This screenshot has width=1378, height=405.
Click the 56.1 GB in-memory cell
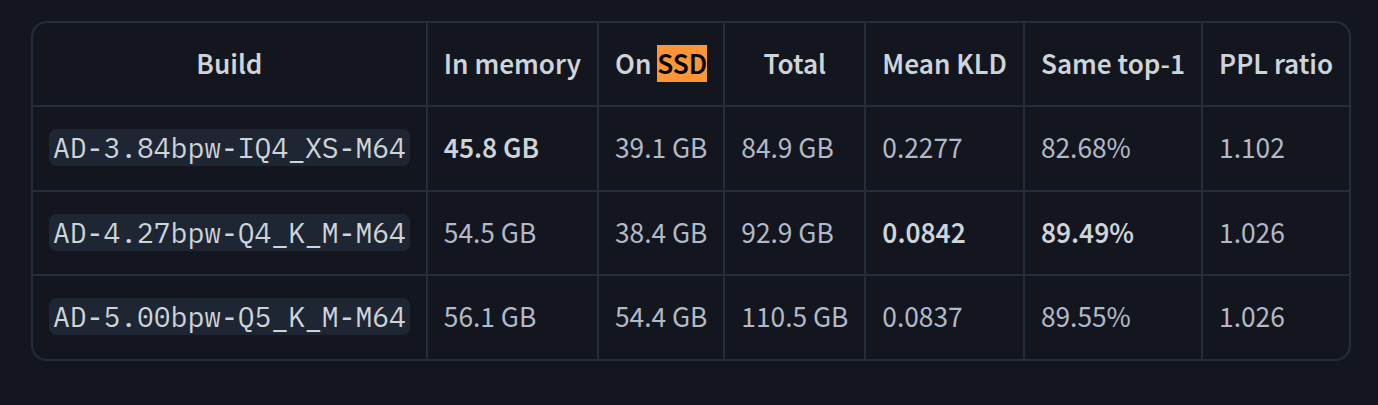pyautogui.click(x=490, y=318)
